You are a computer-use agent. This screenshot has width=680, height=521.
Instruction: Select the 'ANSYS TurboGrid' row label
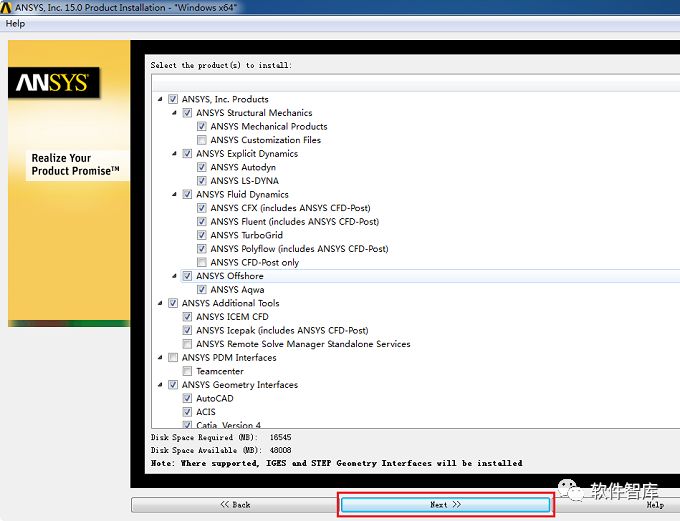click(x=246, y=235)
